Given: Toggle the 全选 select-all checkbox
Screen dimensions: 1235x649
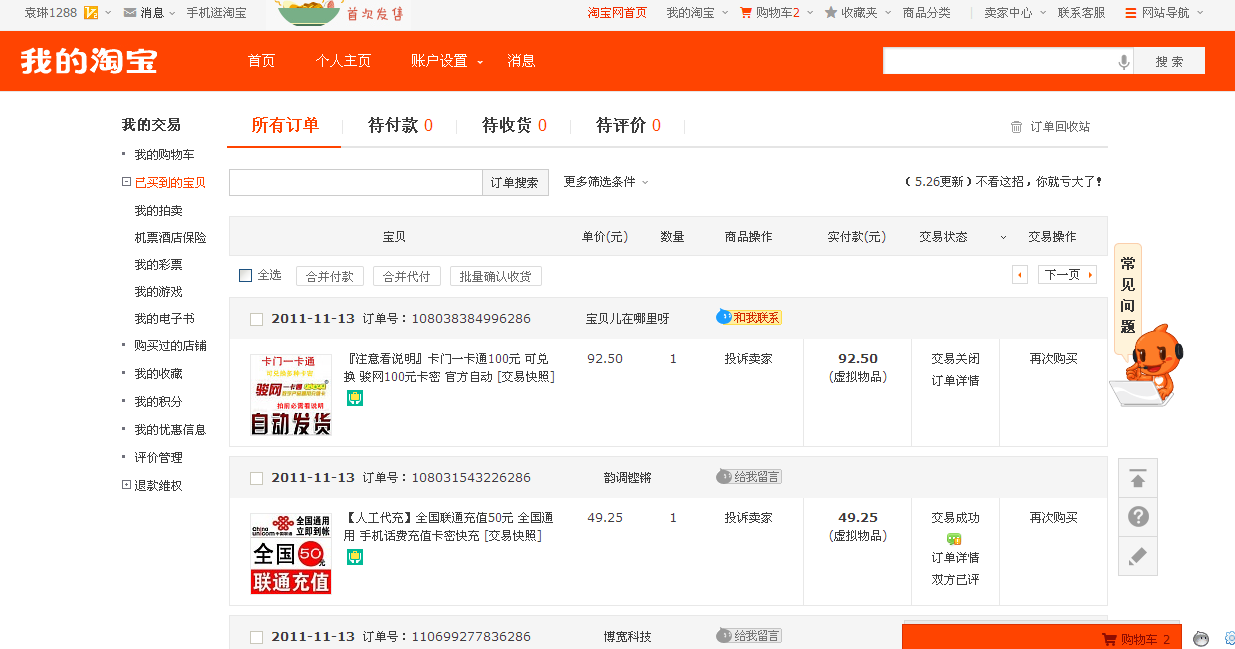Looking at the screenshot, I should pyautogui.click(x=246, y=275).
